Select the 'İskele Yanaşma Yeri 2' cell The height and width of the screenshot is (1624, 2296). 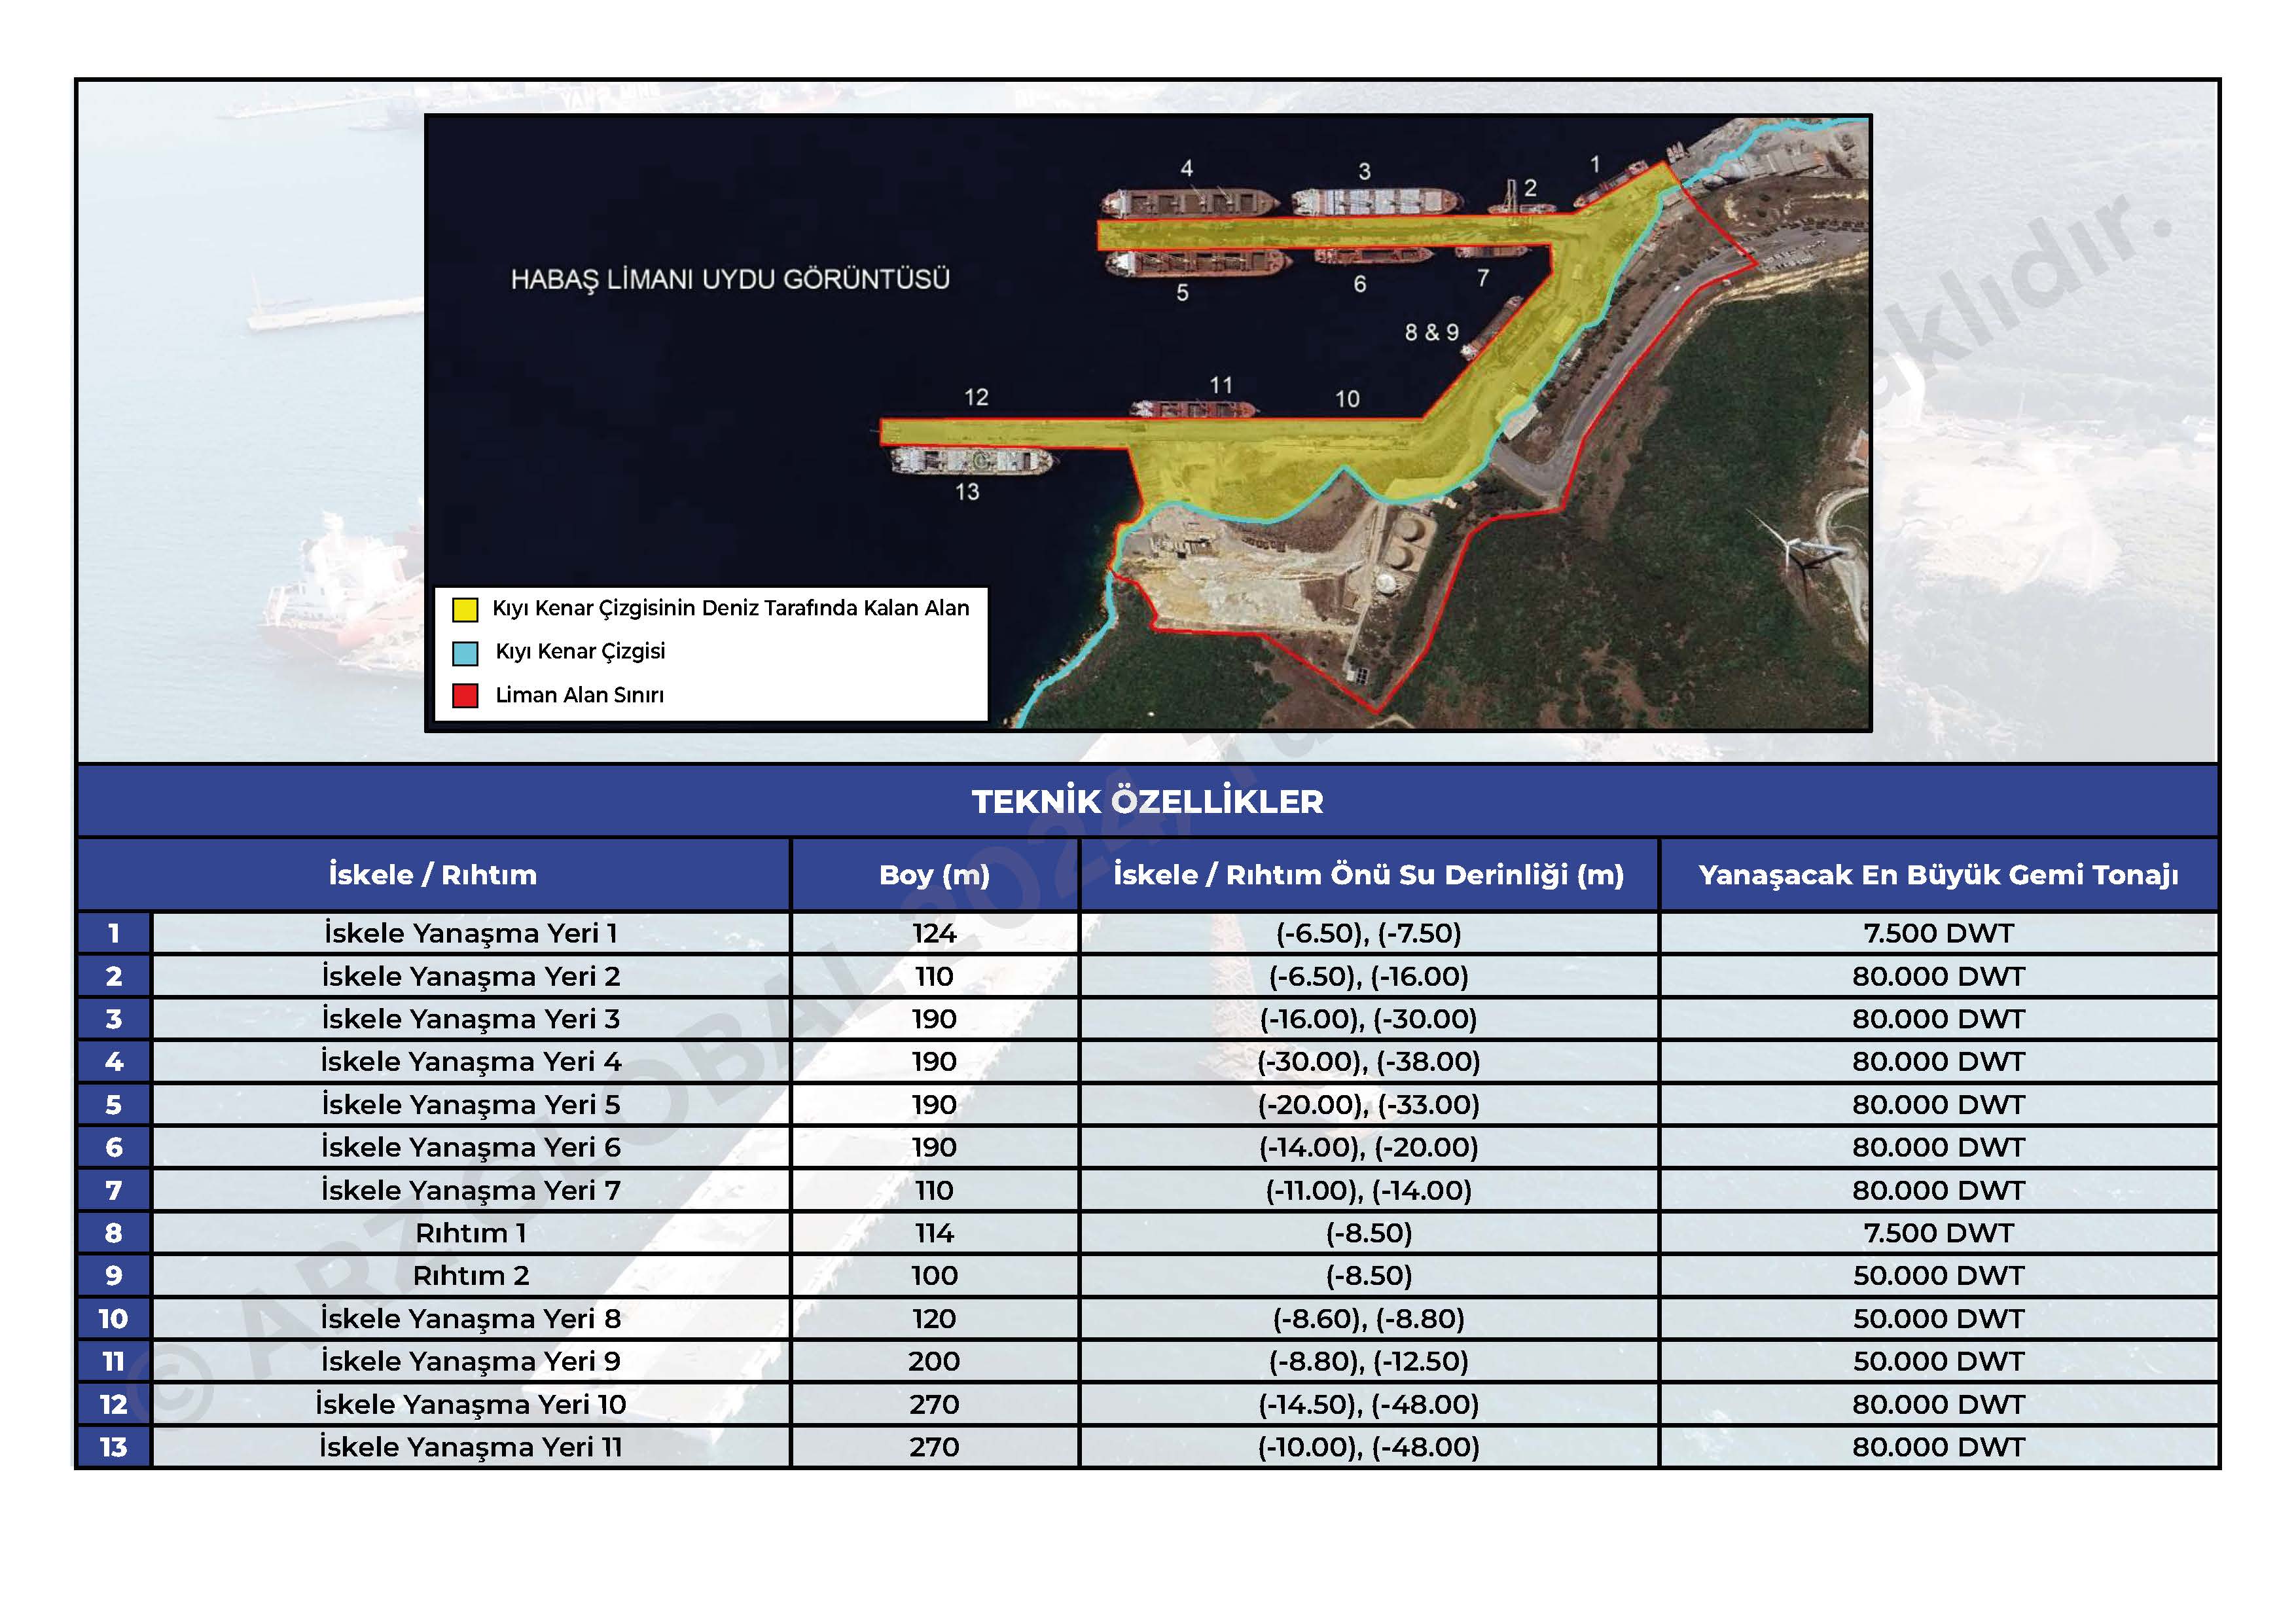471,976
